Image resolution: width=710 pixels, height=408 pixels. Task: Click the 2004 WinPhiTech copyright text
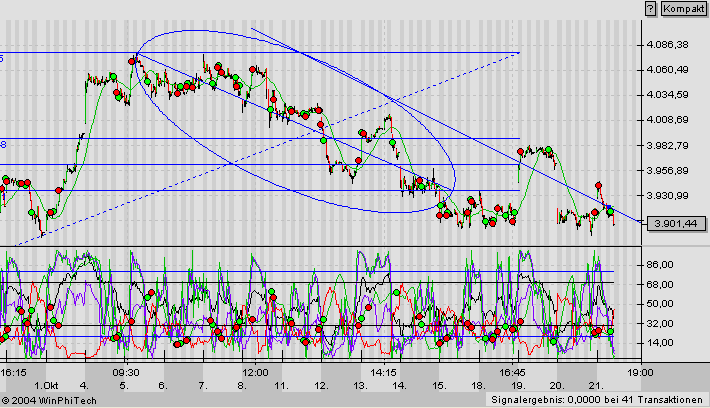pos(49,400)
